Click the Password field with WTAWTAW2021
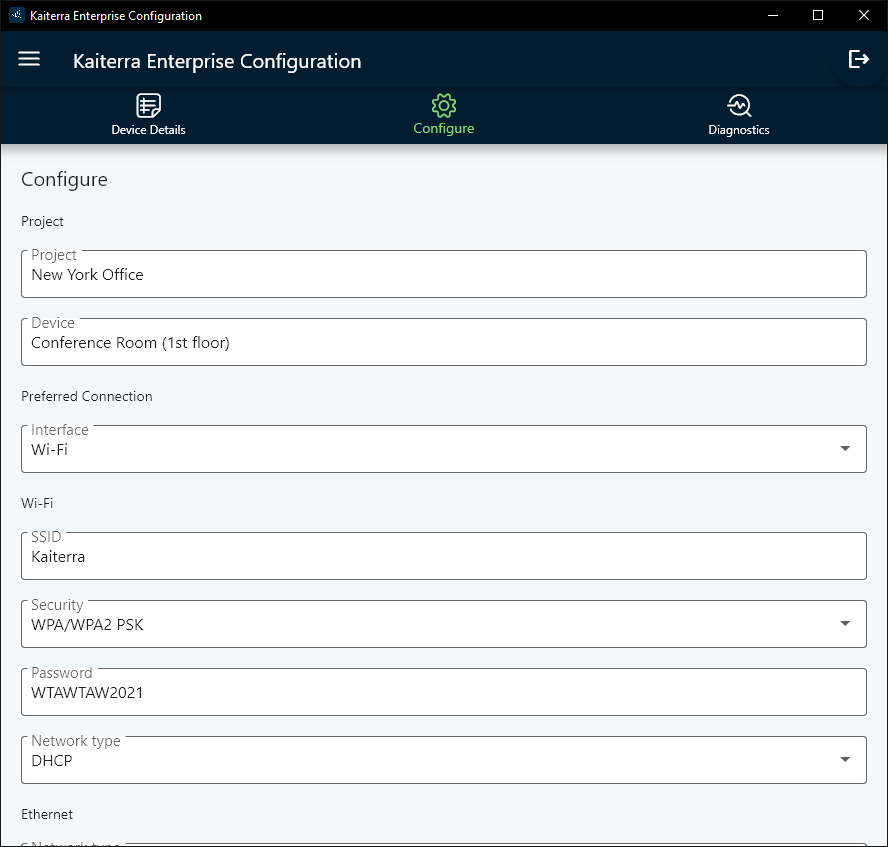The image size is (888, 847). click(443, 691)
